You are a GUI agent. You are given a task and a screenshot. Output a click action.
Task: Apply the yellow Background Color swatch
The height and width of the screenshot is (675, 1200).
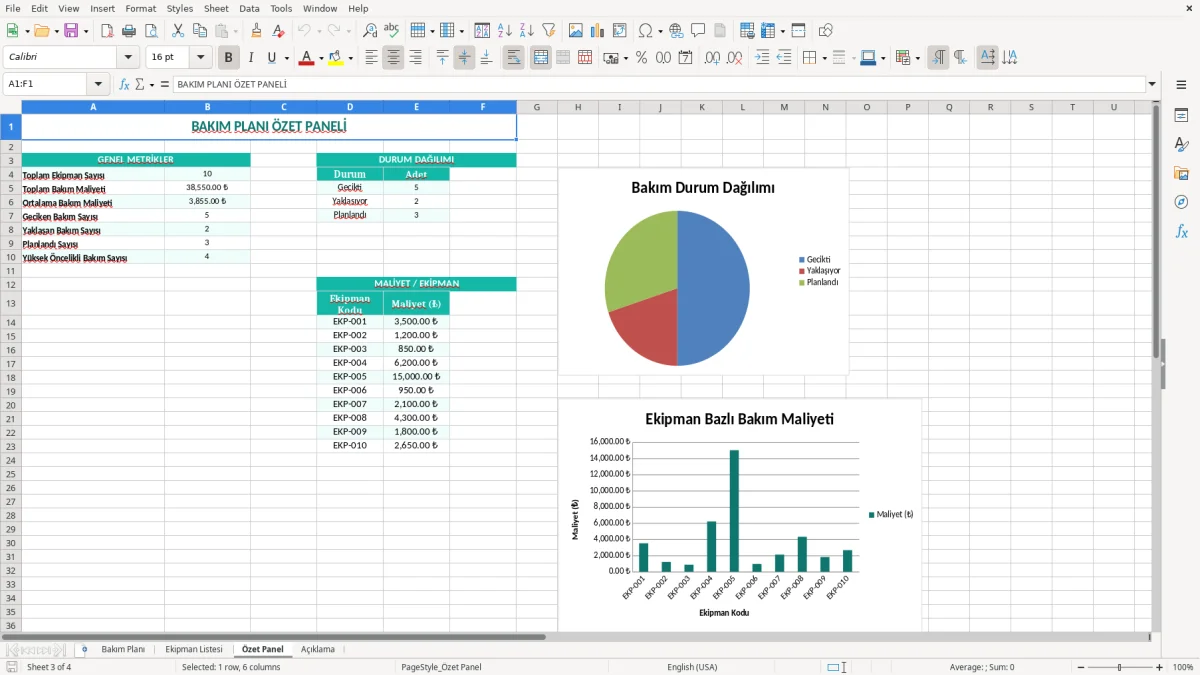(x=336, y=58)
